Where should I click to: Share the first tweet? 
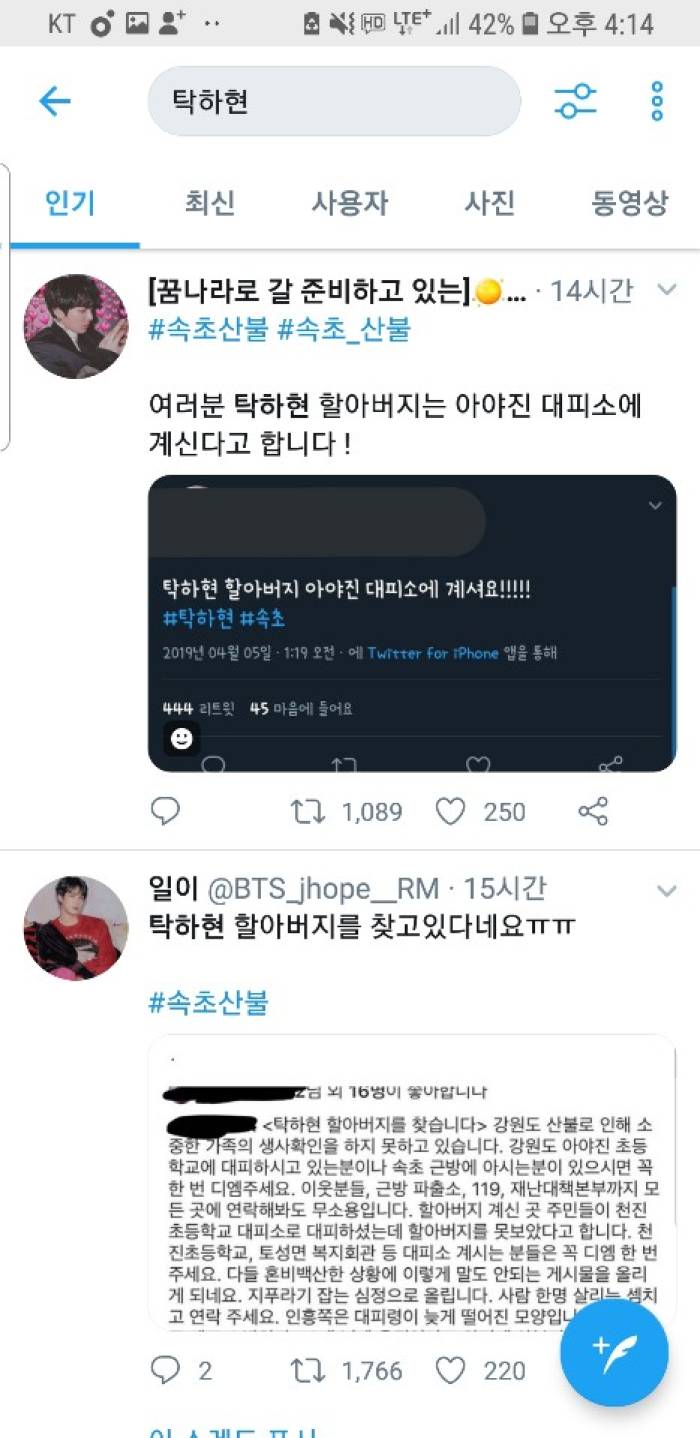[594, 811]
